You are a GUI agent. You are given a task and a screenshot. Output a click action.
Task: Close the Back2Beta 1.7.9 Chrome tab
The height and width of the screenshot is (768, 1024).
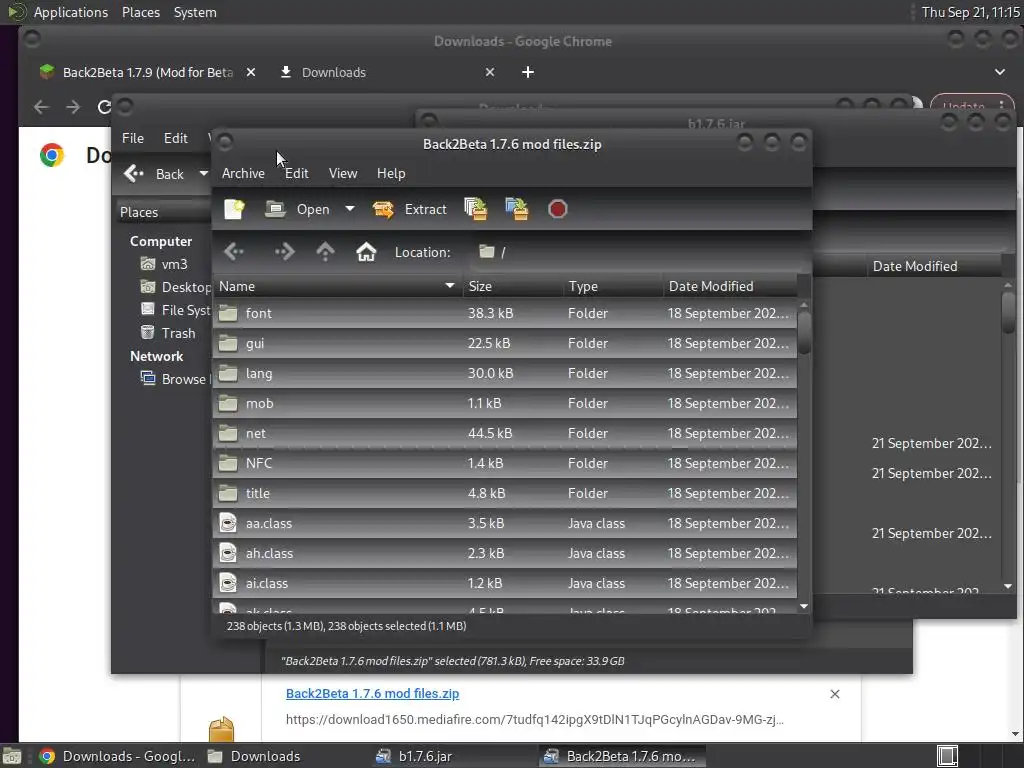click(251, 72)
